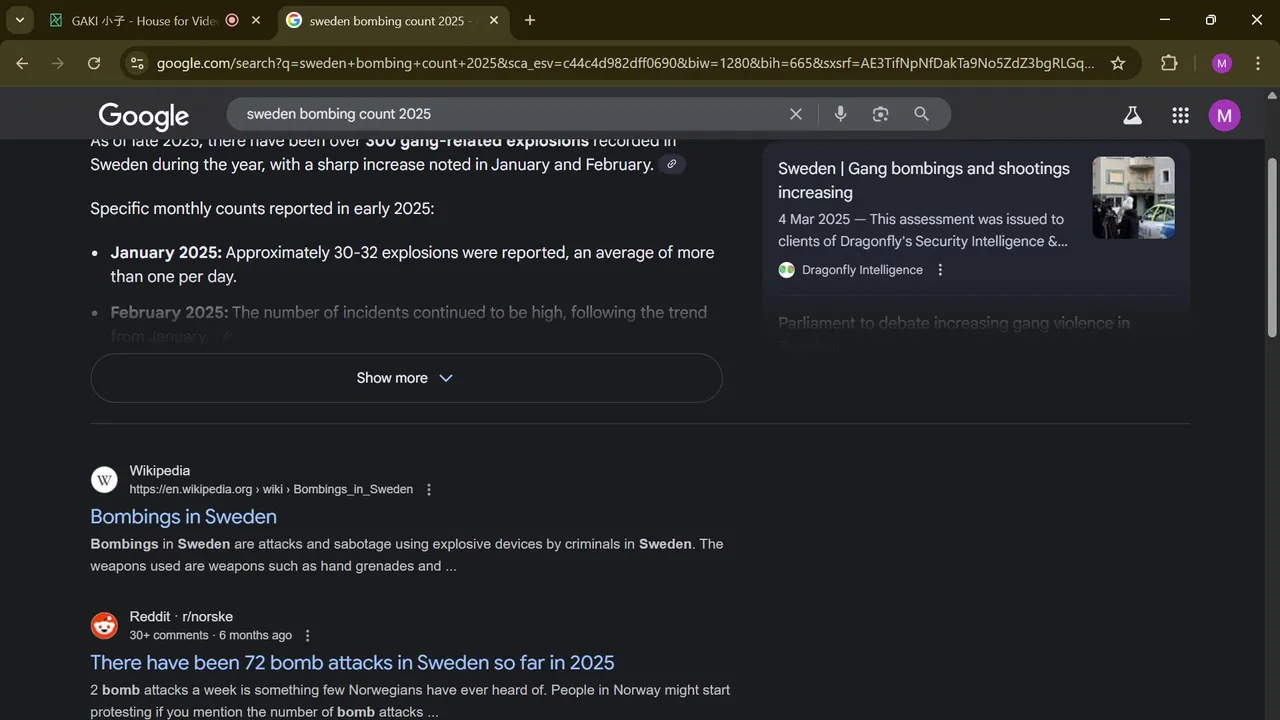Click the Reddit r/norske source label
This screenshot has height=720, width=1280.
click(181, 617)
